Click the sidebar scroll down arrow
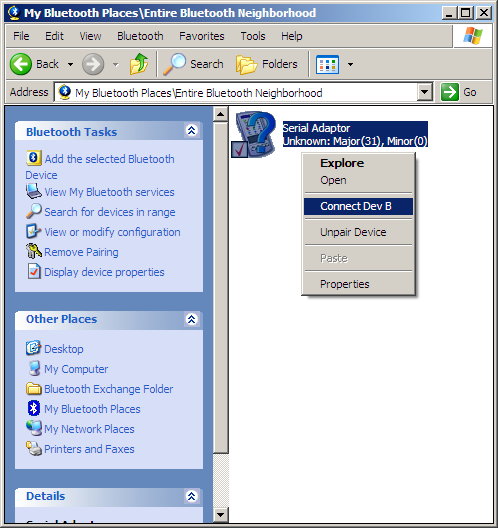Screen dimensions: 498x528 click(220, 514)
